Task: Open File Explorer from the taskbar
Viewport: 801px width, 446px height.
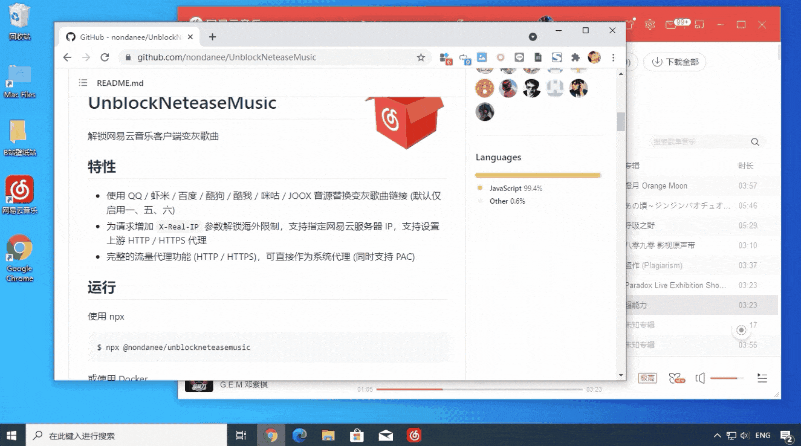Action: point(328,435)
